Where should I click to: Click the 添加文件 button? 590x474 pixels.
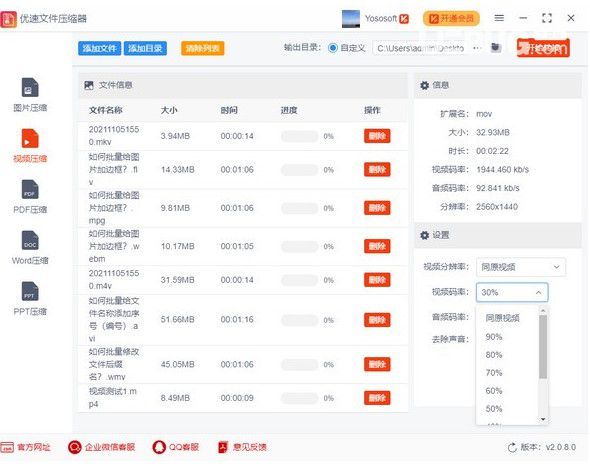pos(99,48)
